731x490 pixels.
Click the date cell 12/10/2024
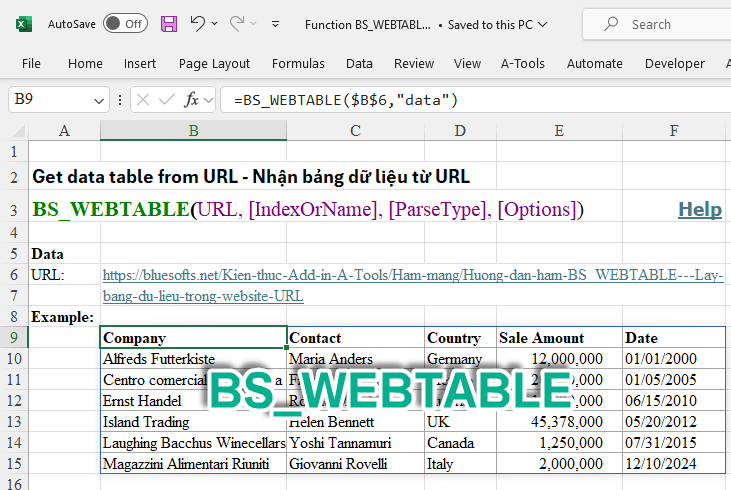click(x=674, y=463)
